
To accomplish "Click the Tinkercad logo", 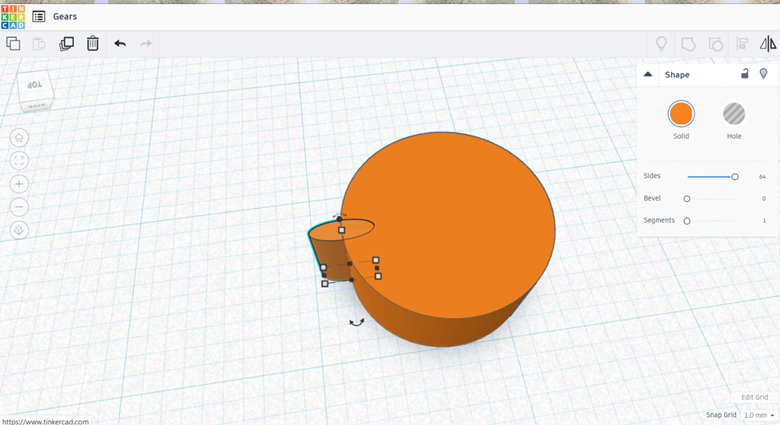I will 13,16.
